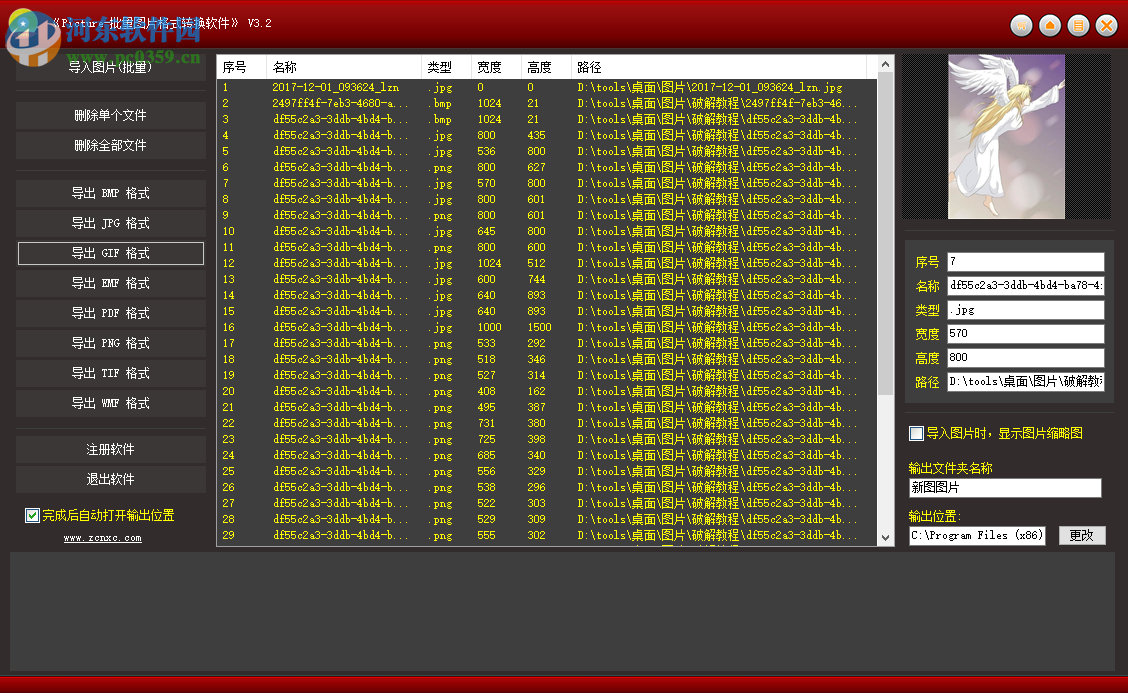Open the www.zcnxc.com link
This screenshot has height=693, width=1128.
point(103,538)
